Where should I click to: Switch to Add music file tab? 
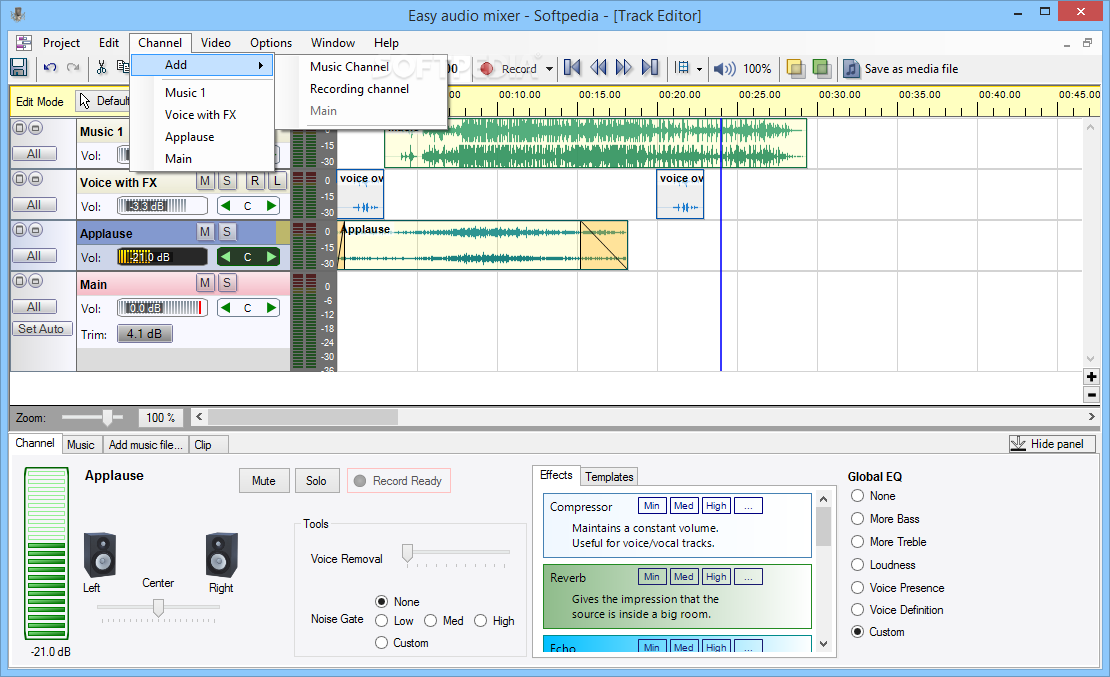(145, 445)
